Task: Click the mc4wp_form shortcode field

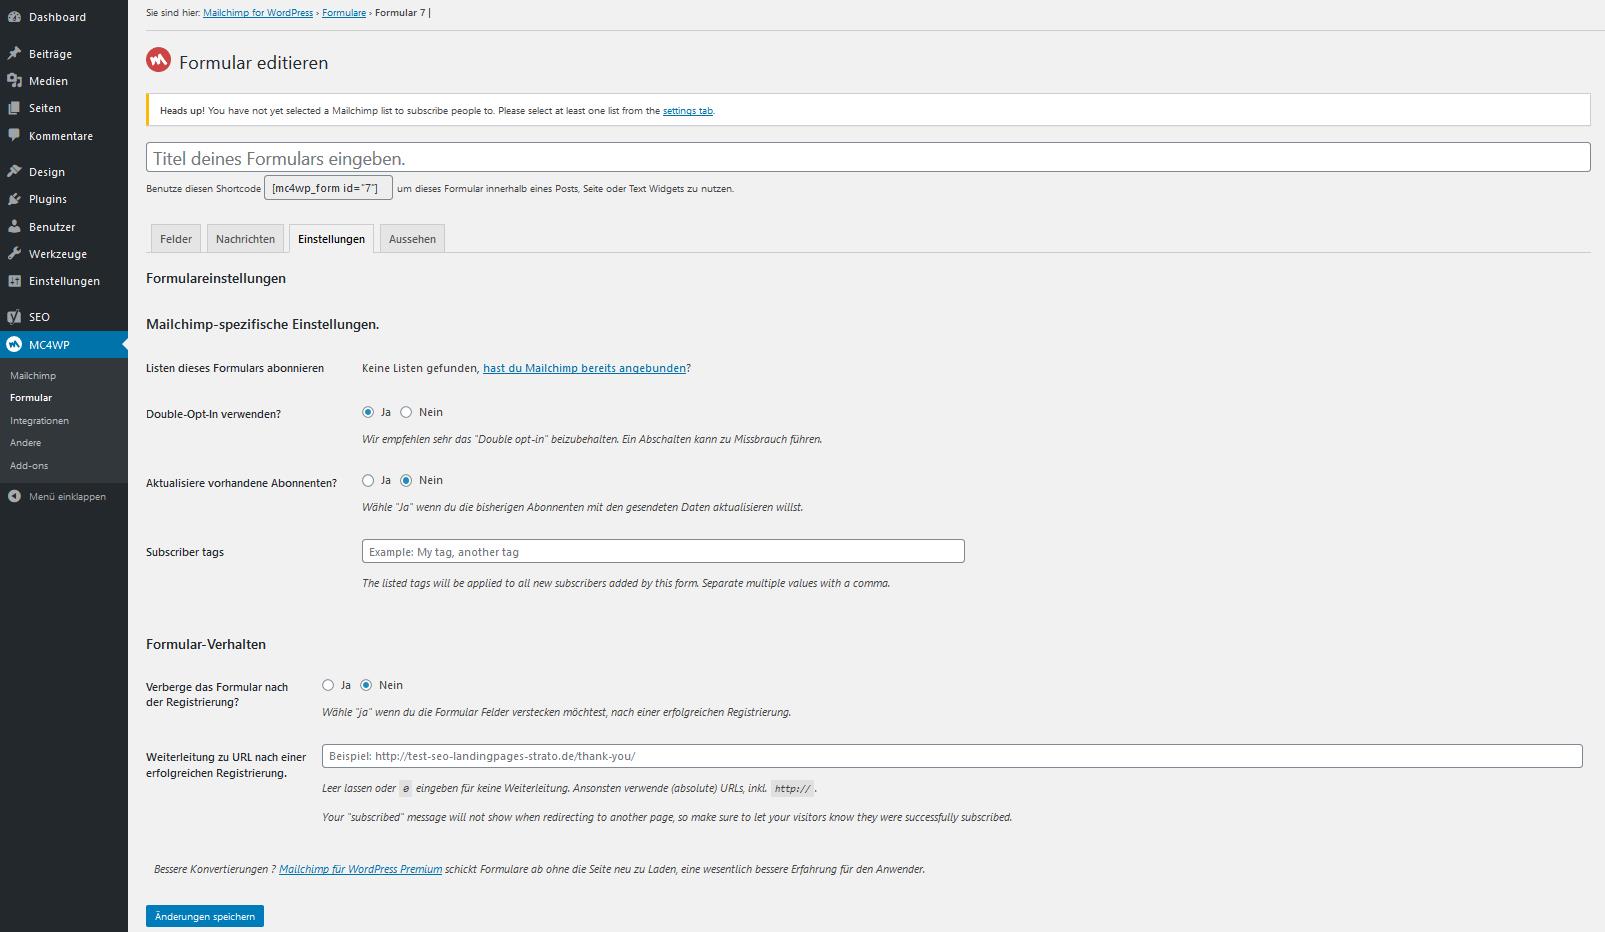Action: 328,188
